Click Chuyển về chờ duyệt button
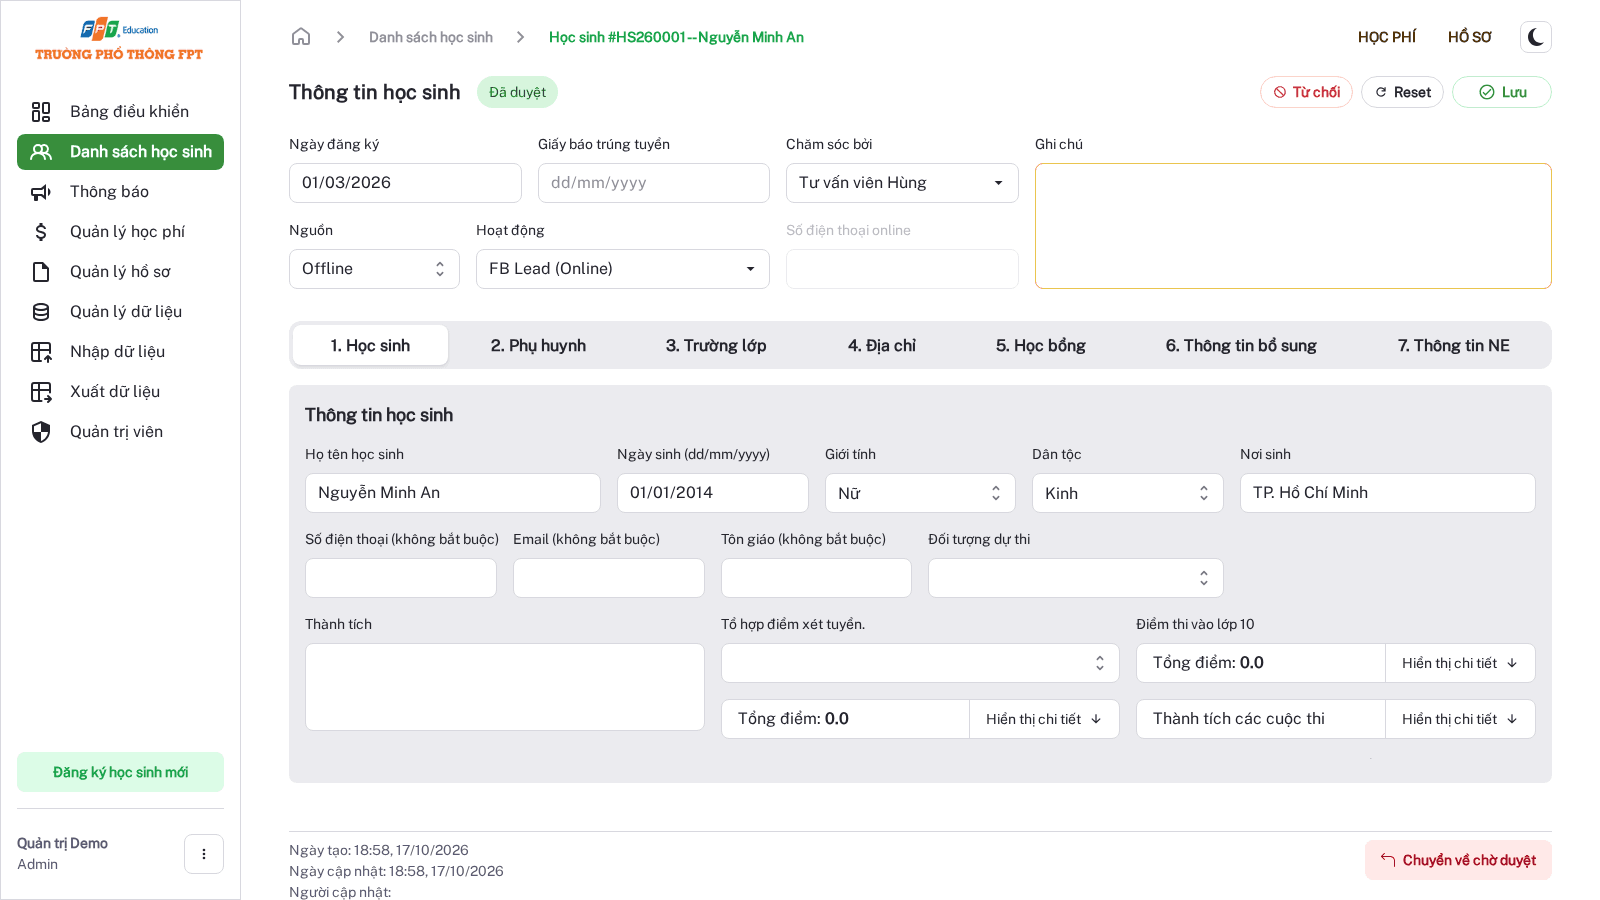1600x900 pixels. pyautogui.click(x=1458, y=860)
